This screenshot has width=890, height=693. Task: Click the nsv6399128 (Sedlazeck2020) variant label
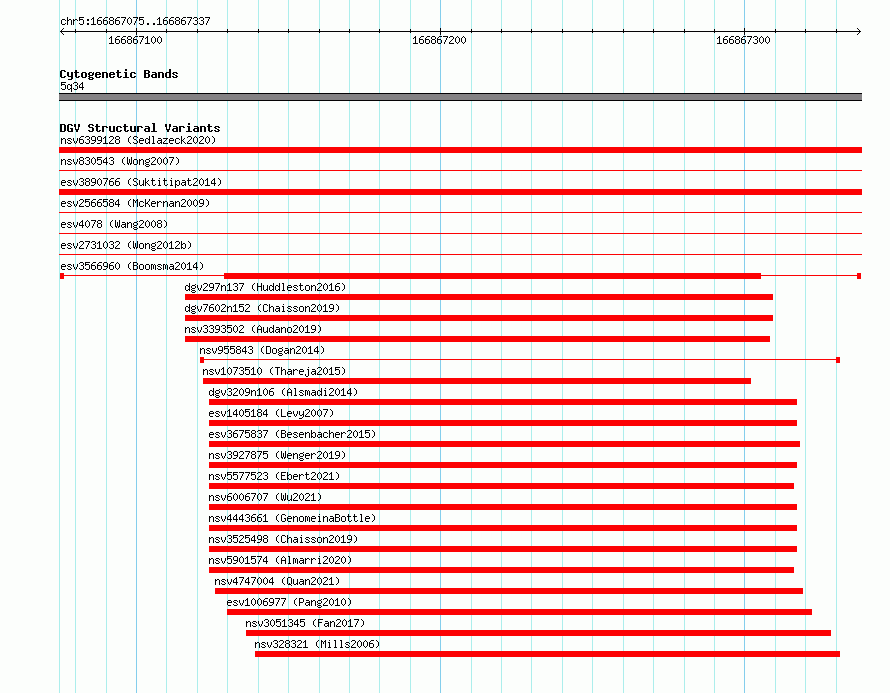[138, 140]
